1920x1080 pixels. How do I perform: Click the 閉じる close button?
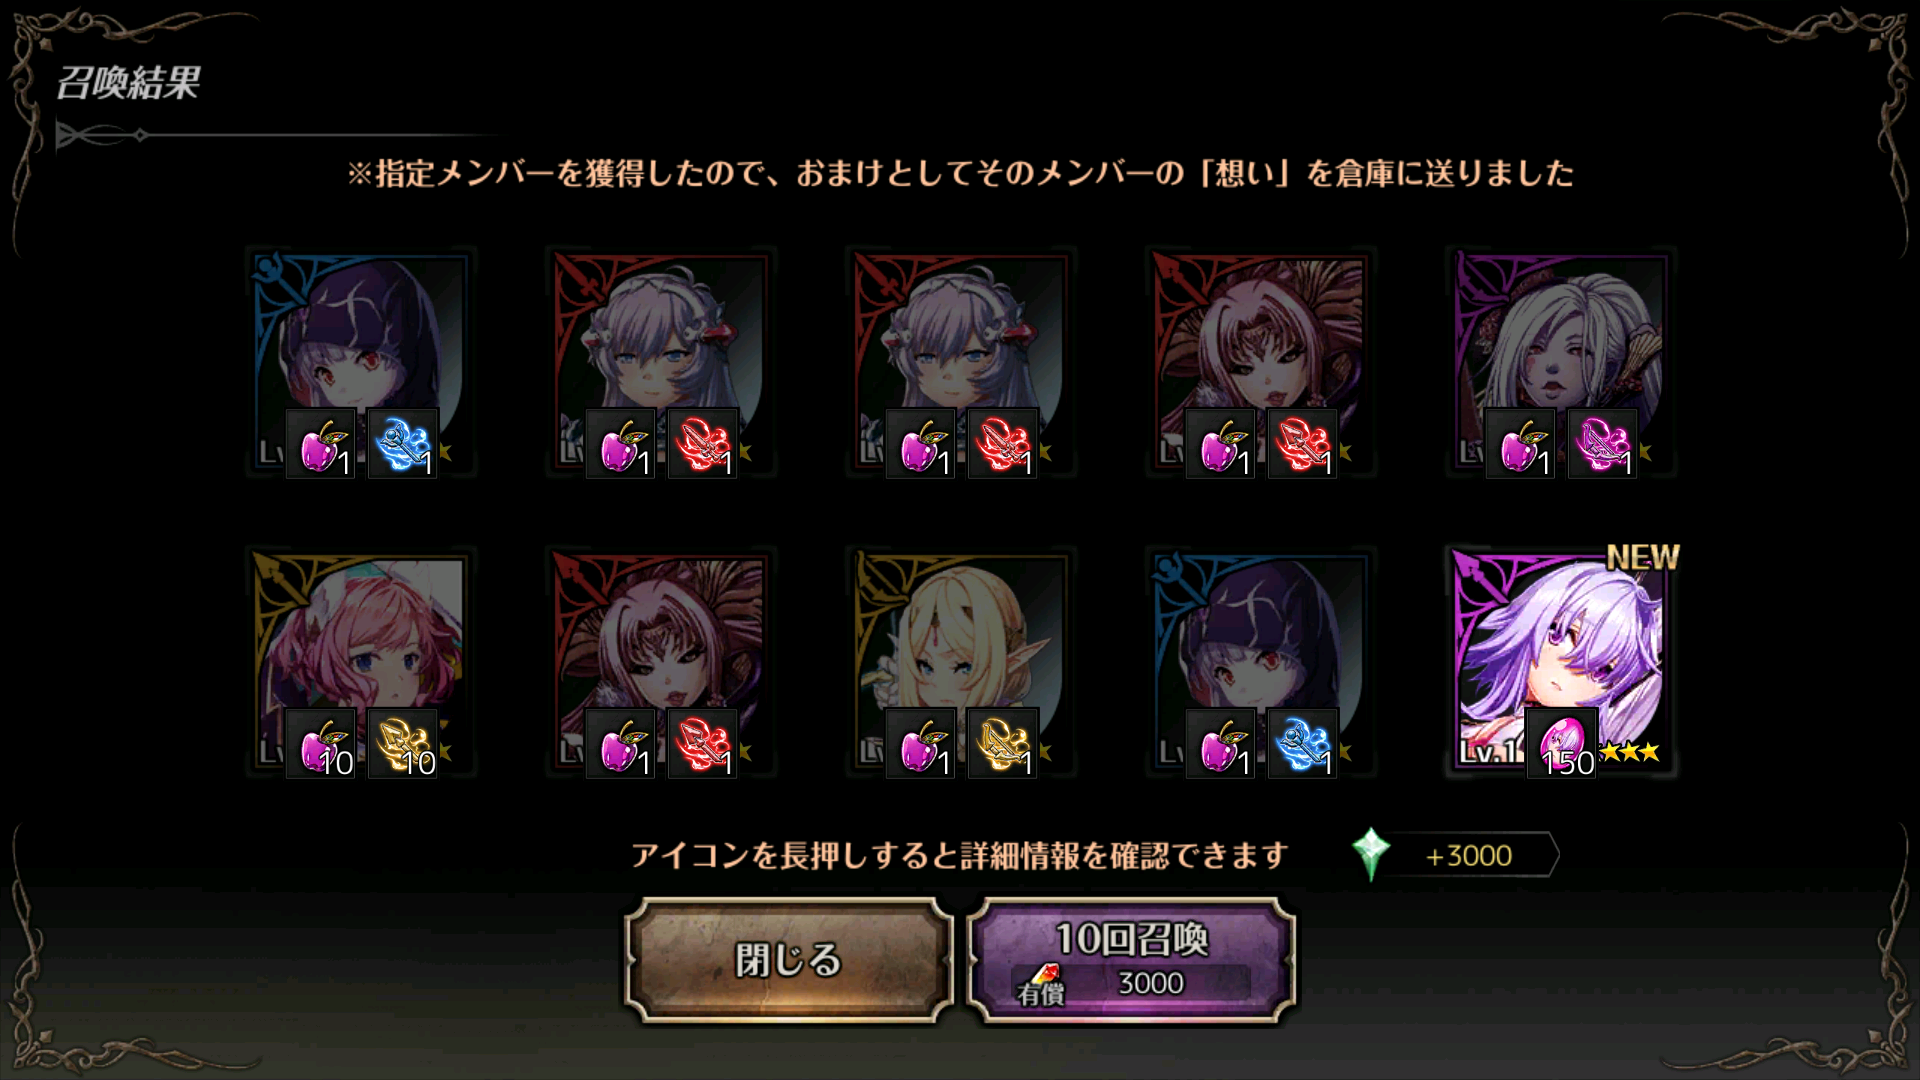pos(788,960)
